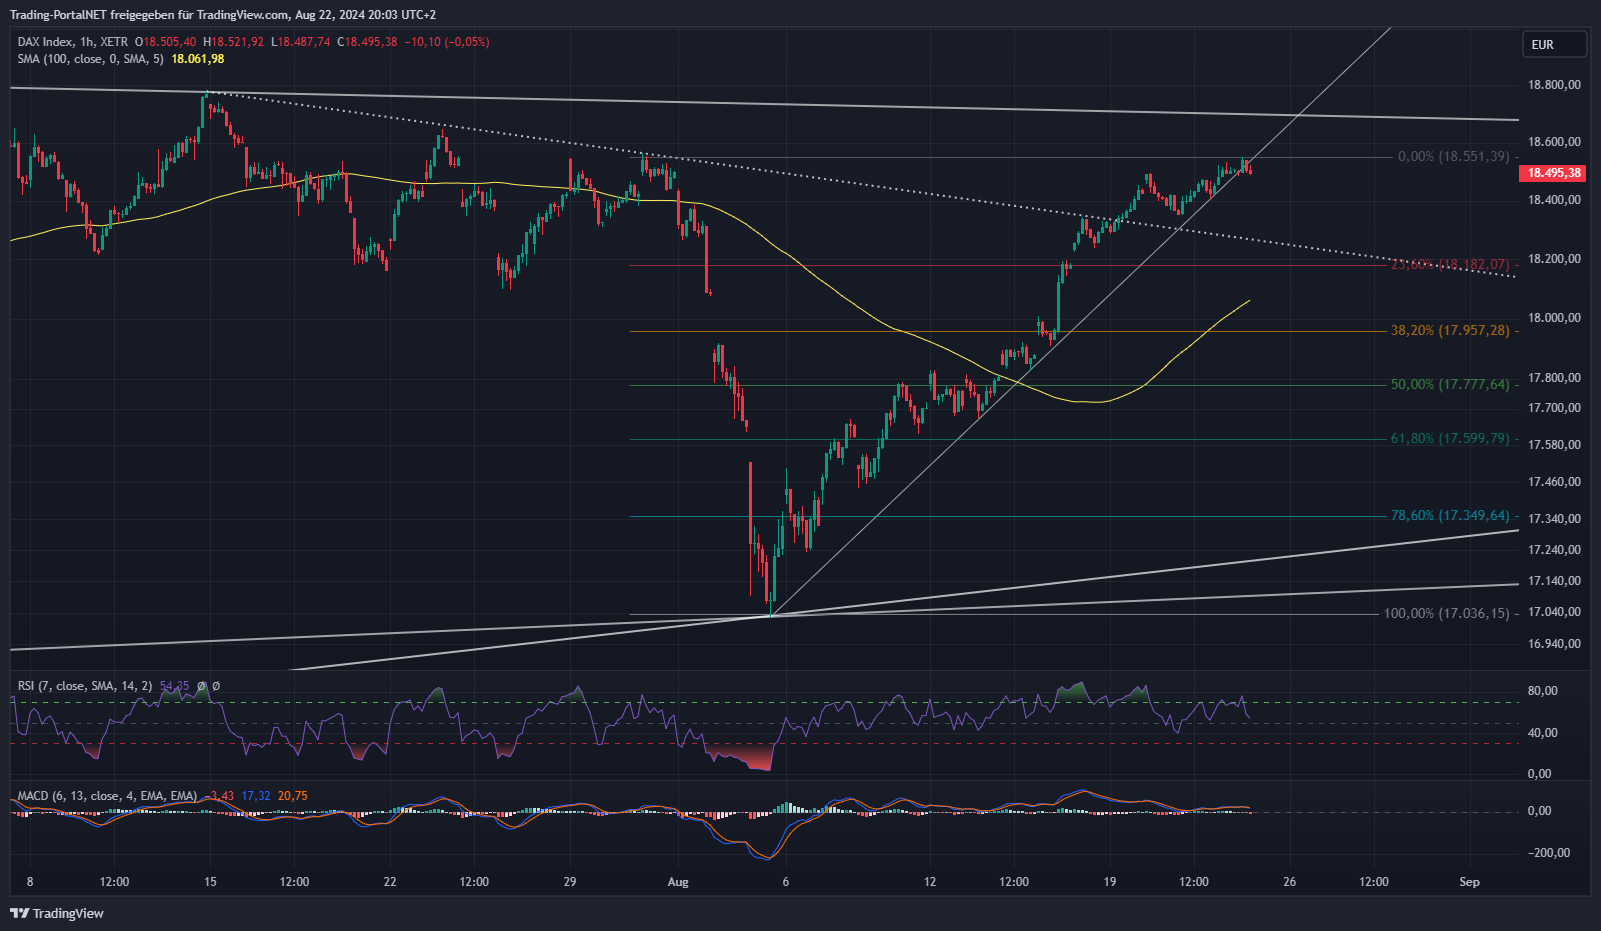Image resolution: width=1601 pixels, height=931 pixels.
Task: Click price axis label 16.940,00
Action: pos(1554,644)
